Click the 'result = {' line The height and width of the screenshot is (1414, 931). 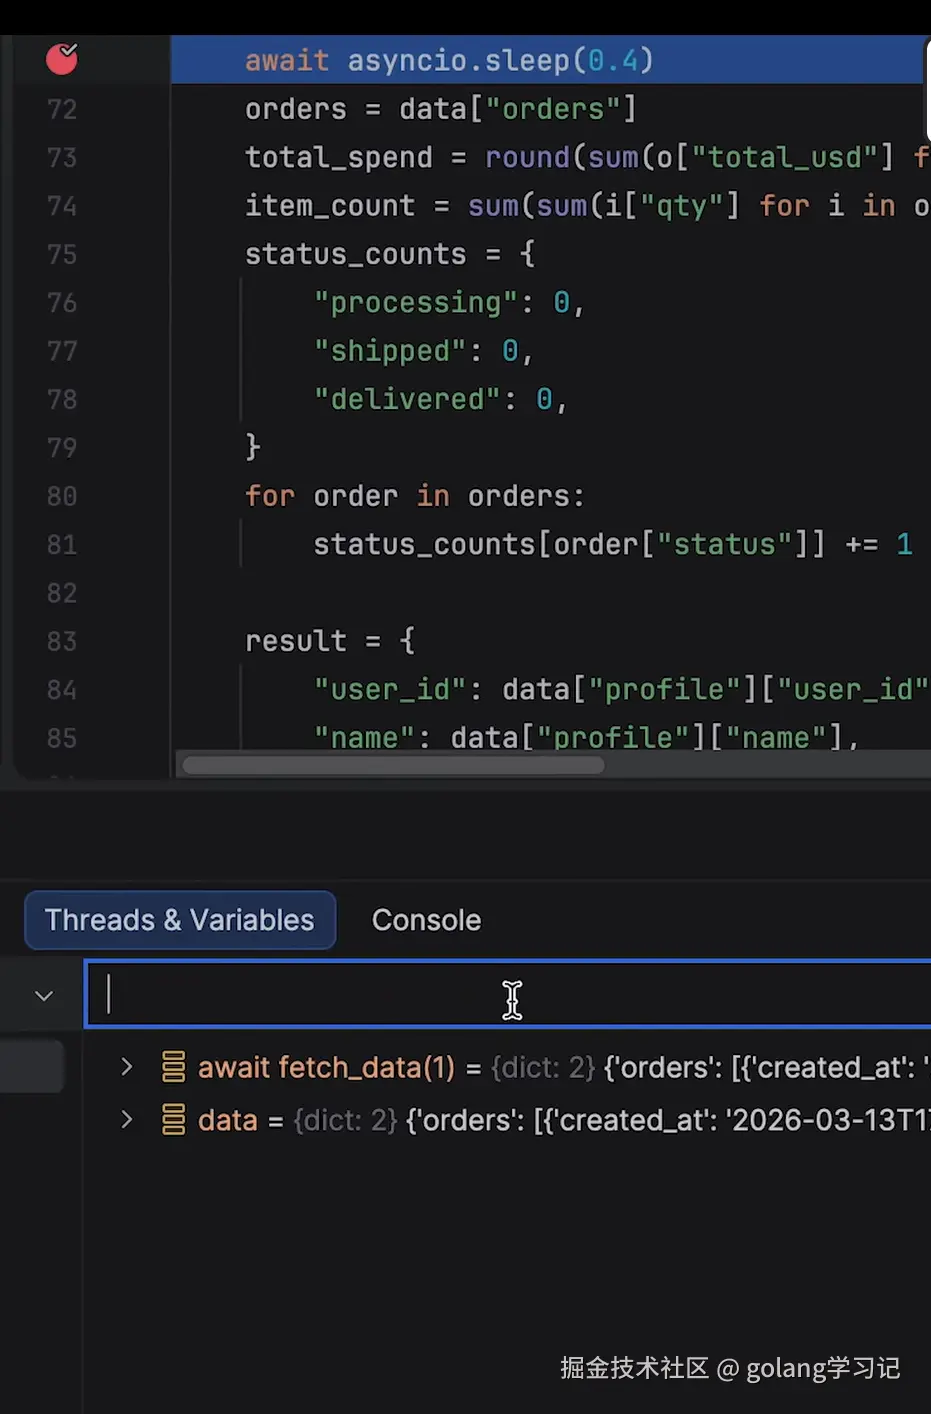click(330, 641)
